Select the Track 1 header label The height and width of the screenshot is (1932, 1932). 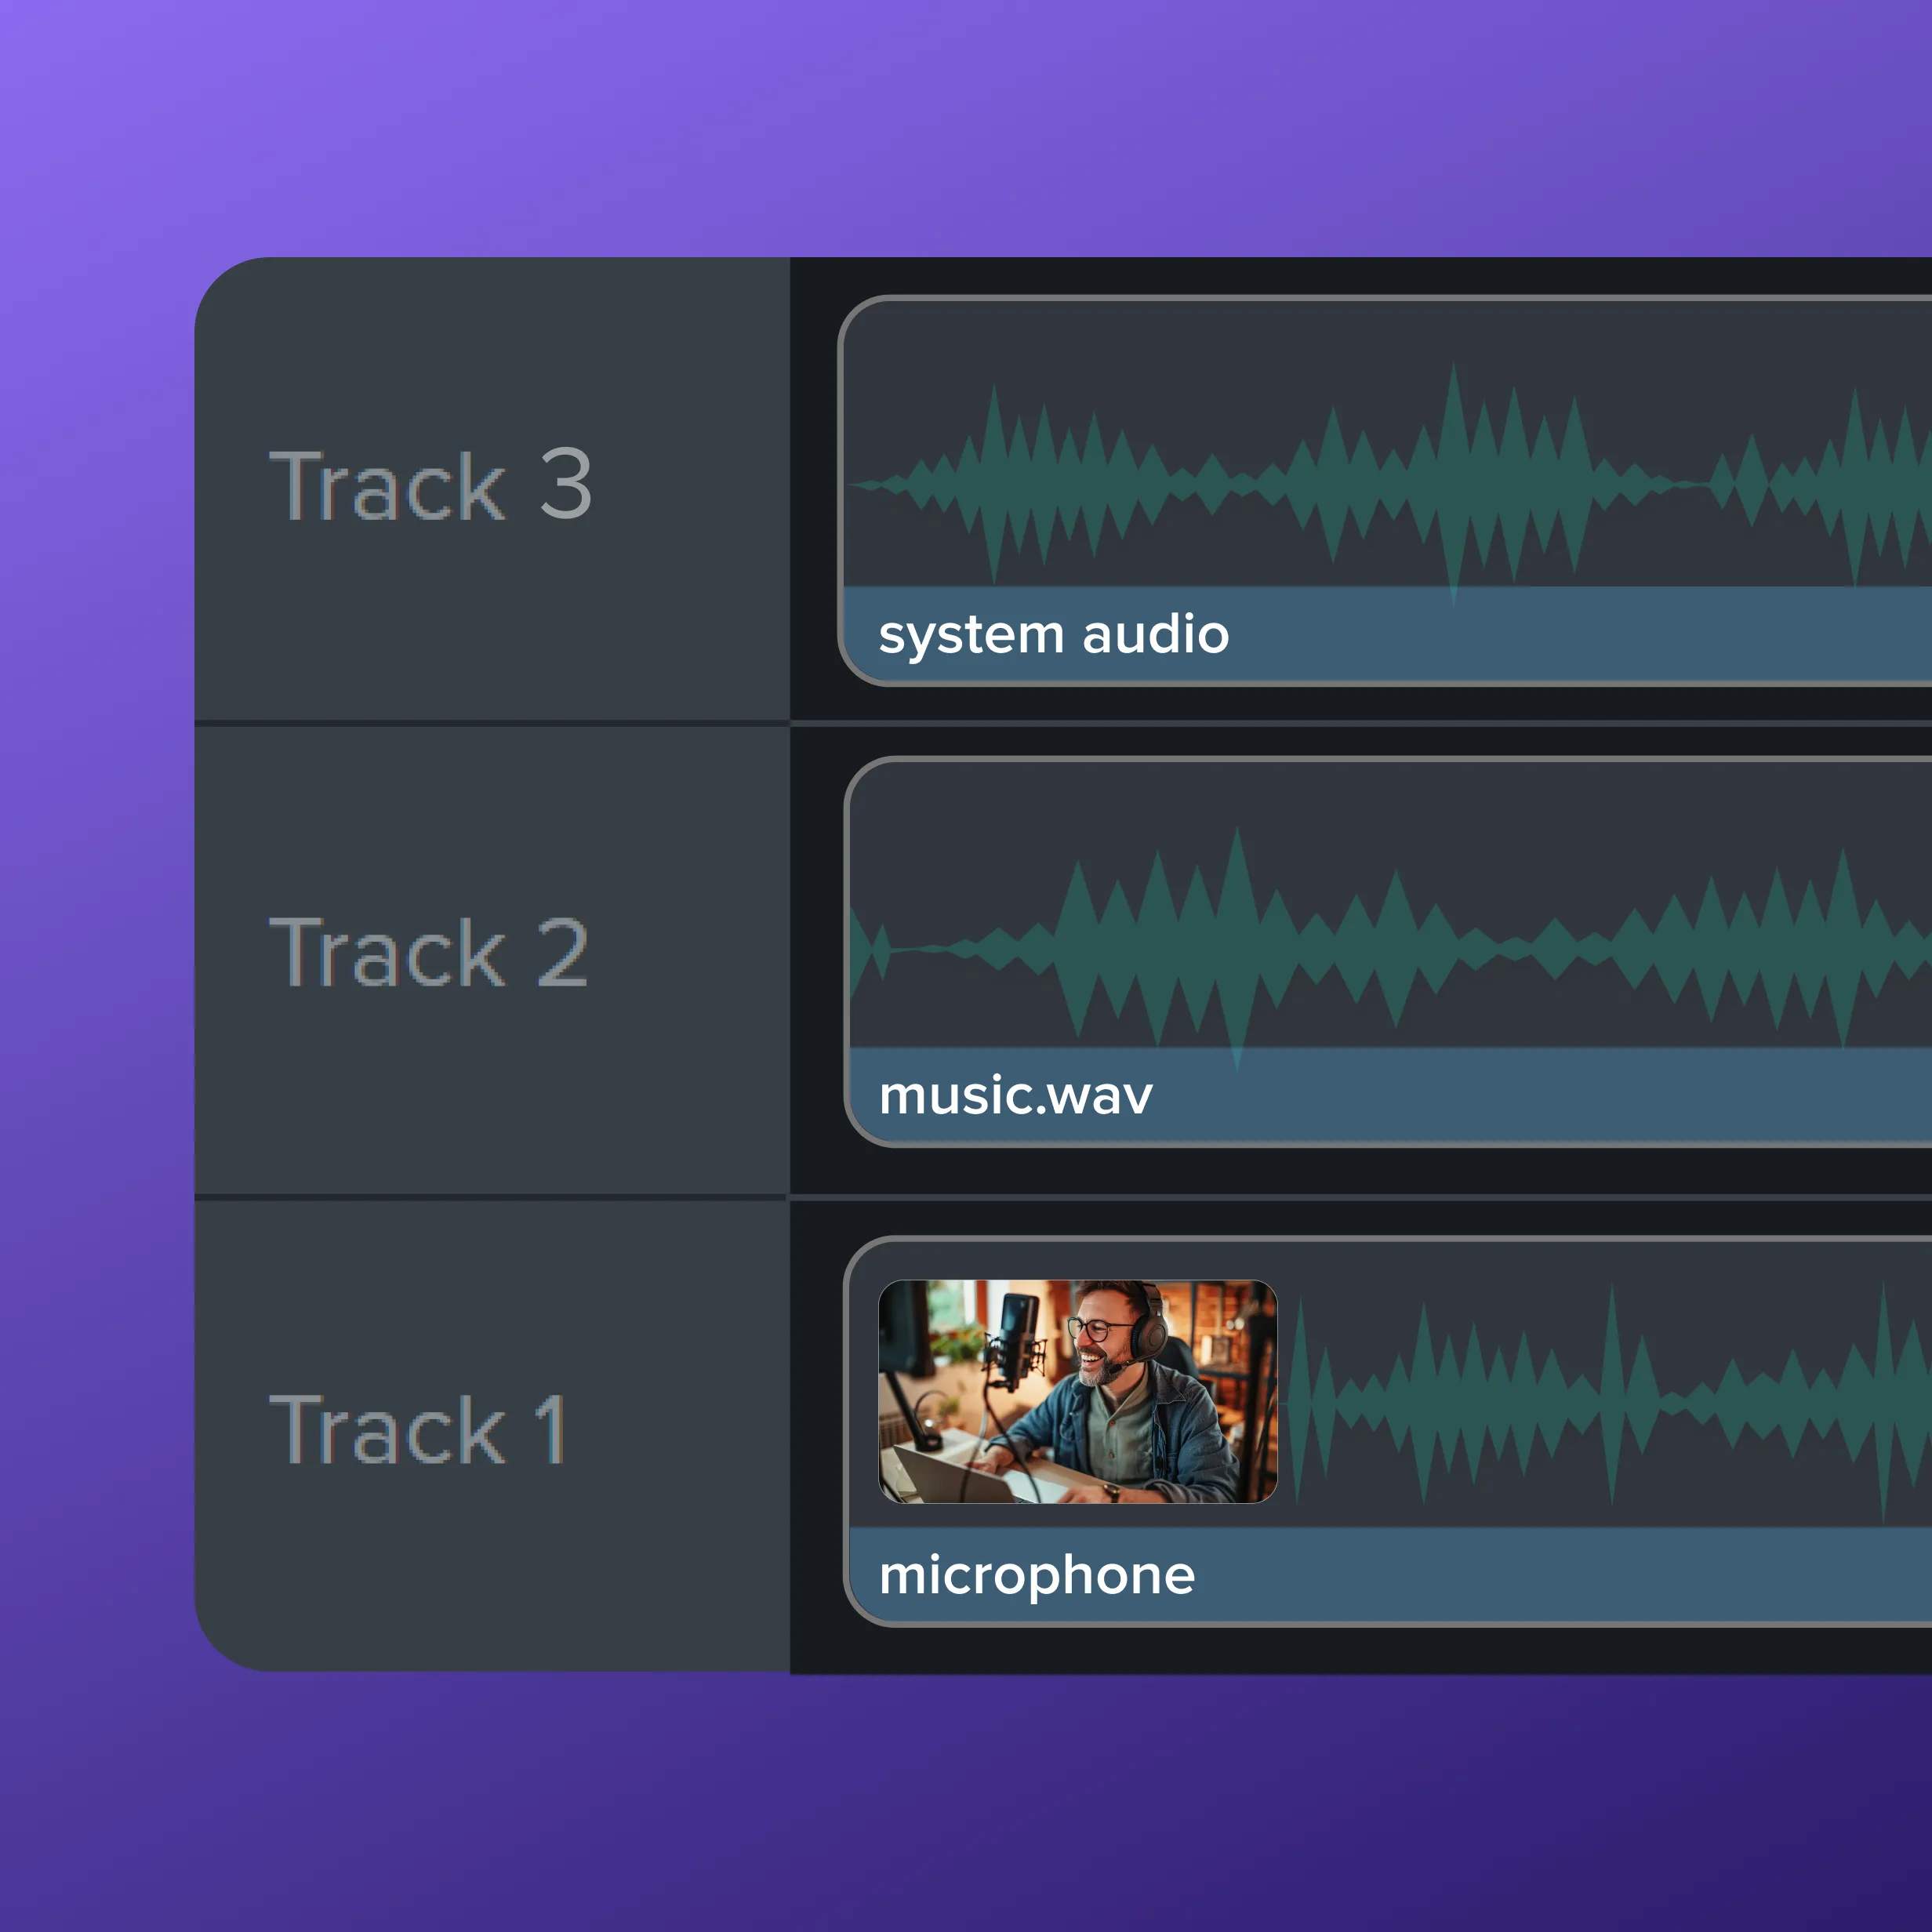tap(418, 1430)
